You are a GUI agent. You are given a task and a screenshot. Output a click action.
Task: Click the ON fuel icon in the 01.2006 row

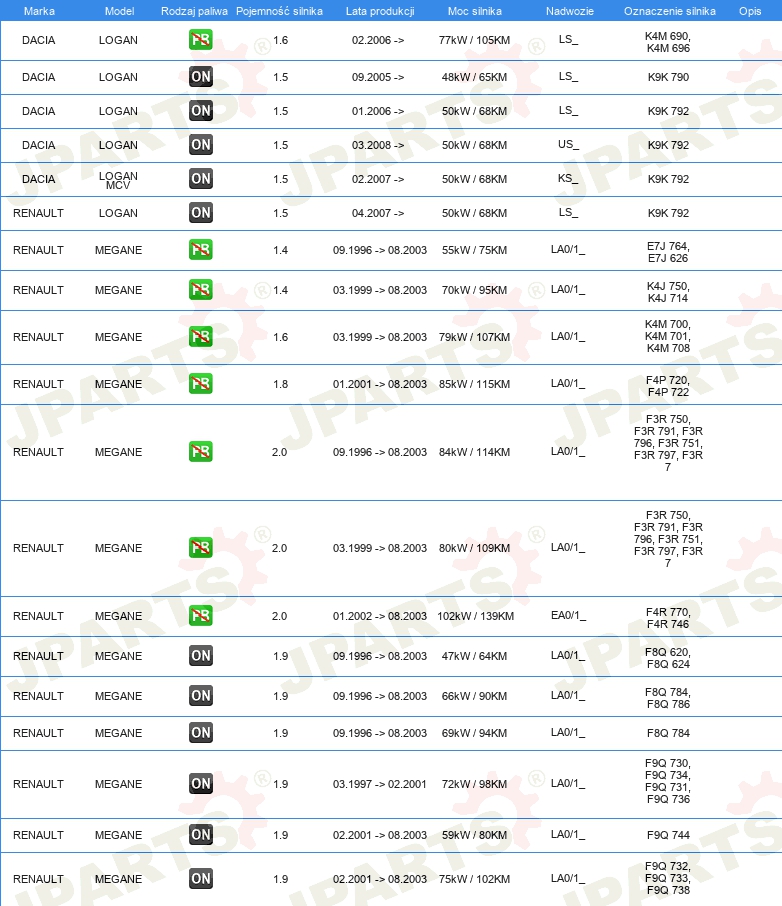201,110
